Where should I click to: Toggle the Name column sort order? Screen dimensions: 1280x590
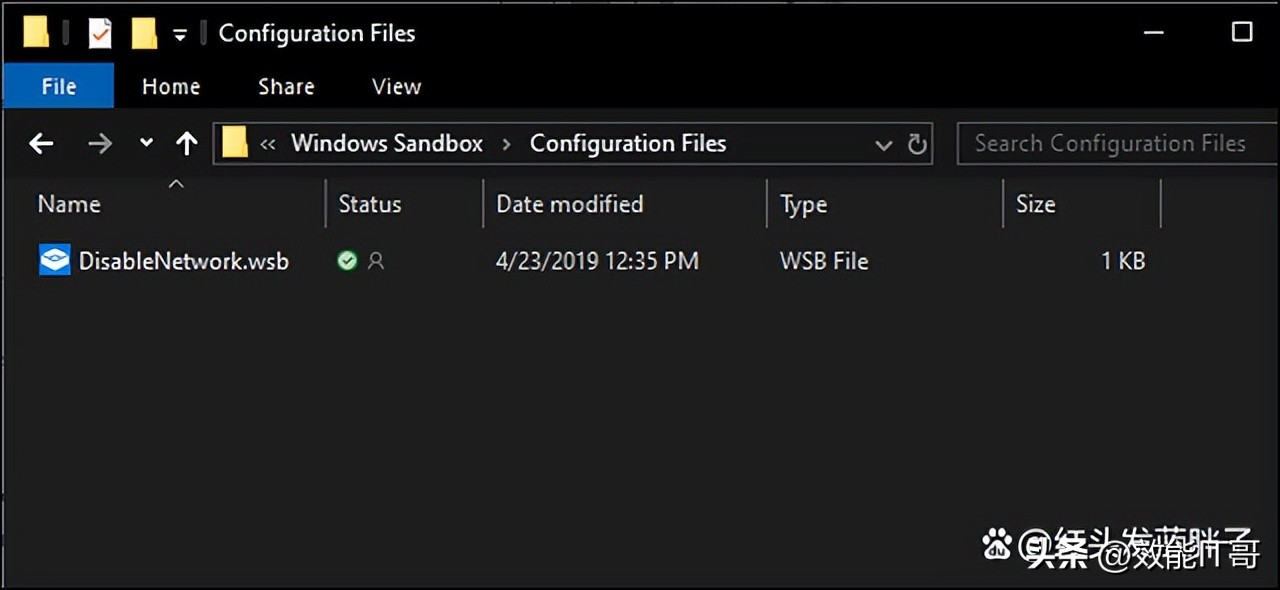pos(69,204)
